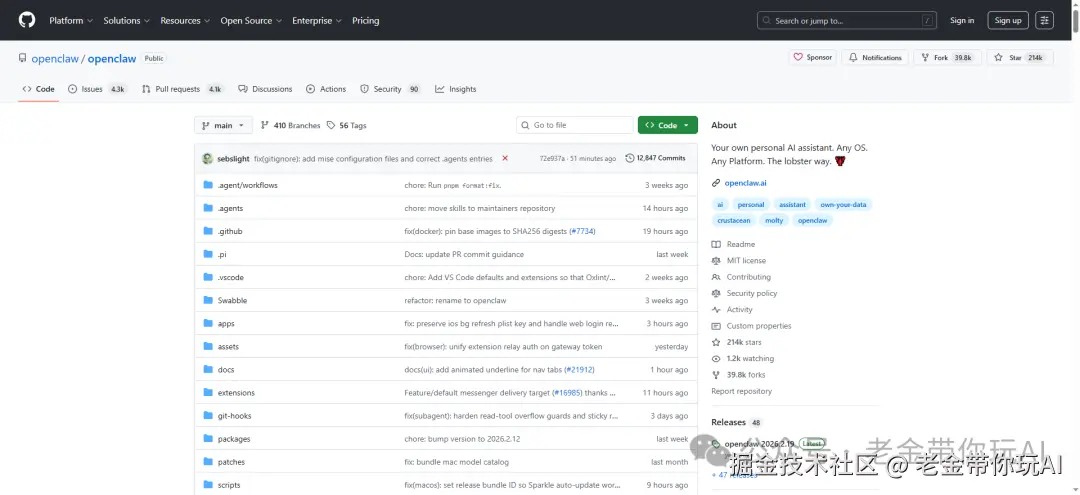1080x495 pixels.
Task: Open the packages folder
Action: pyautogui.click(x=234, y=439)
